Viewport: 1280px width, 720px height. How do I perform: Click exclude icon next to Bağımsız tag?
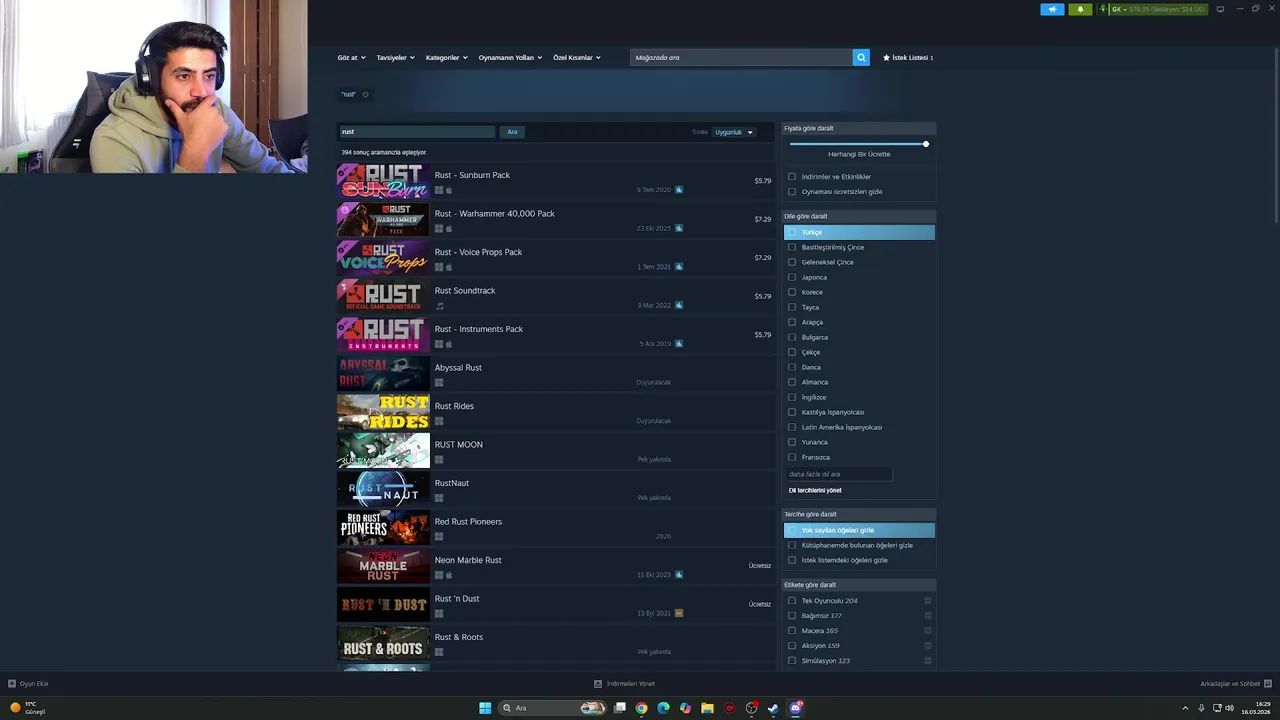point(928,616)
